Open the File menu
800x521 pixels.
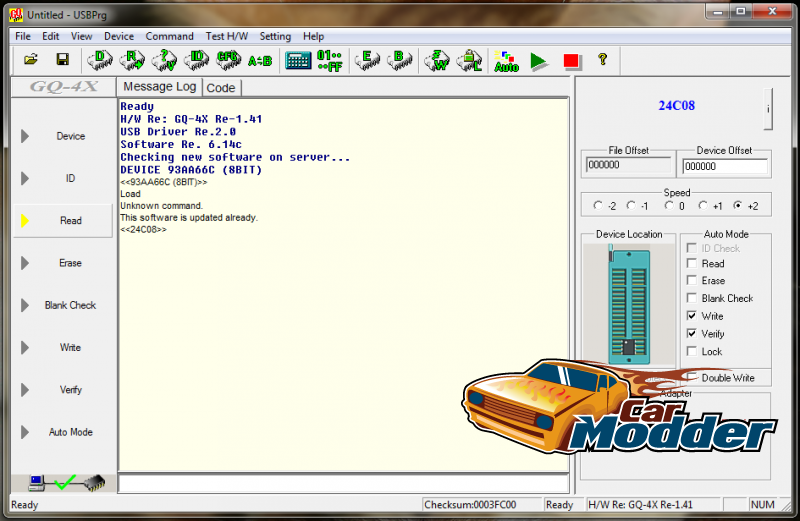pyautogui.click(x=22, y=36)
